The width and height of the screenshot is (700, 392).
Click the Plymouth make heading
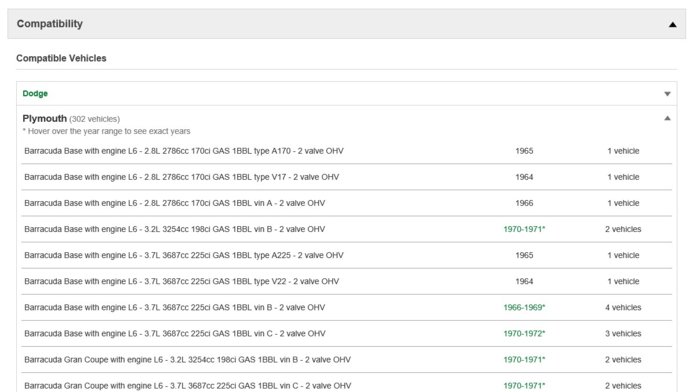pos(44,118)
